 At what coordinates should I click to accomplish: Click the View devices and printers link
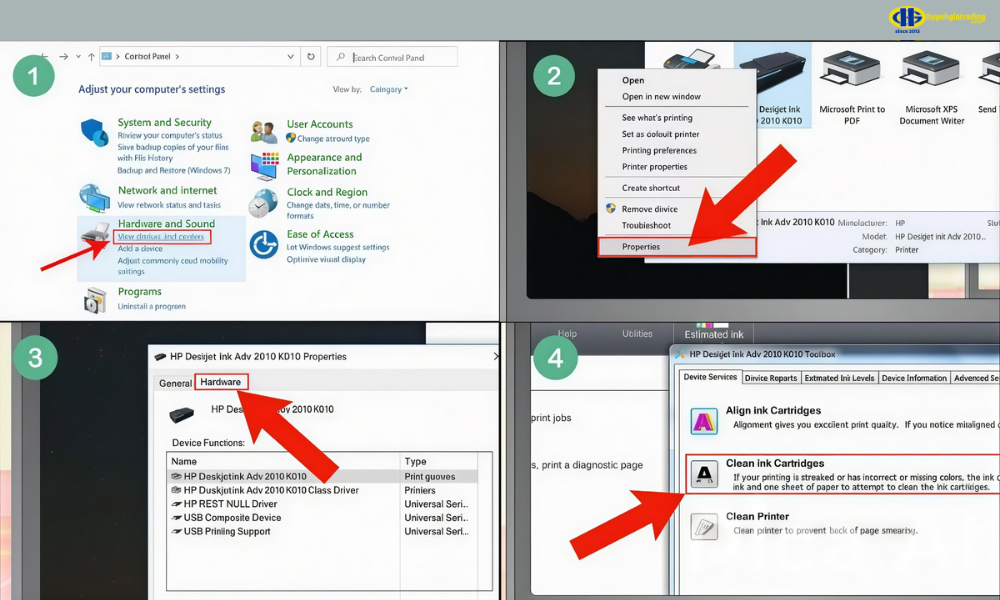tap(161, 237)
